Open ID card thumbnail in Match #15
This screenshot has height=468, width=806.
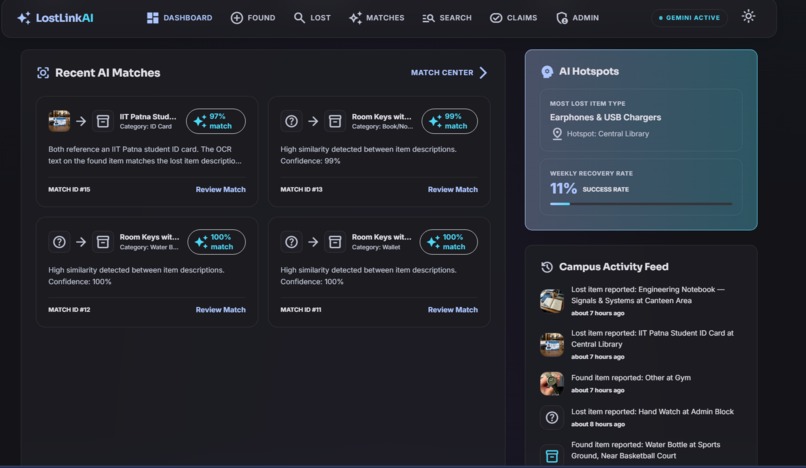coord(59,121)
